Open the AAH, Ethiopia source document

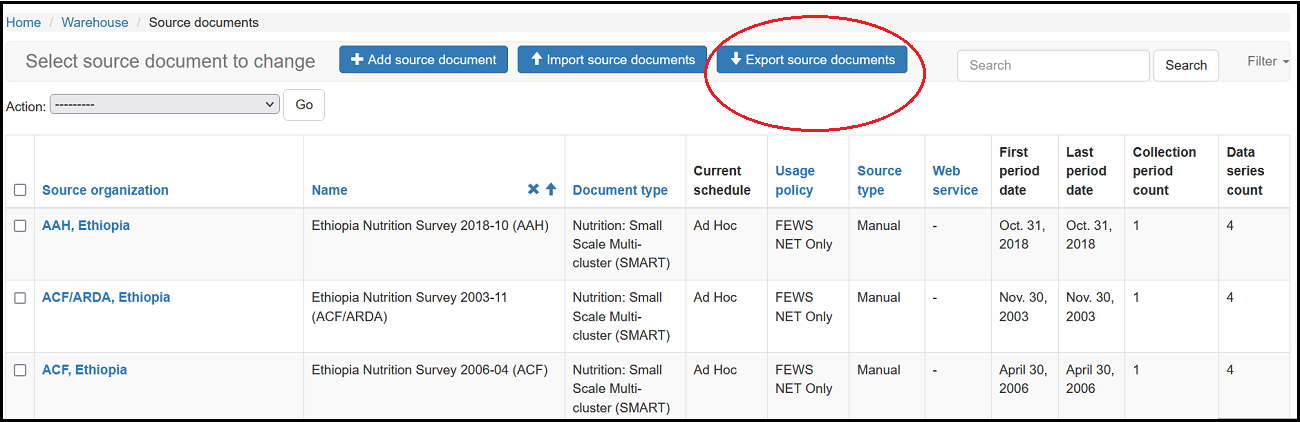point(86,226)
